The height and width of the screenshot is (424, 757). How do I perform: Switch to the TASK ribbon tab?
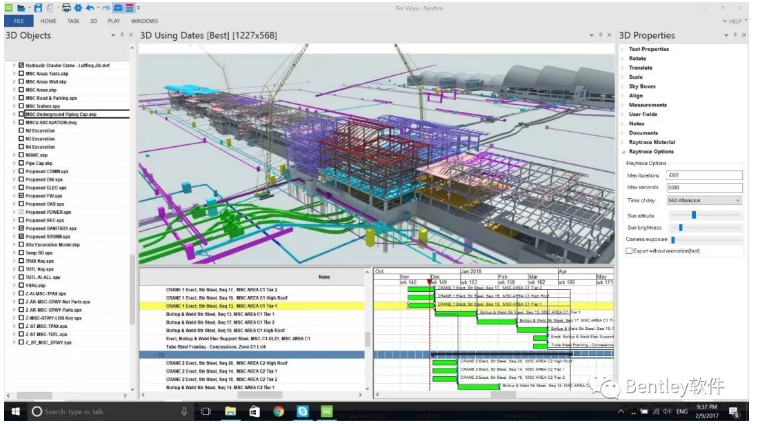[73, 21]
